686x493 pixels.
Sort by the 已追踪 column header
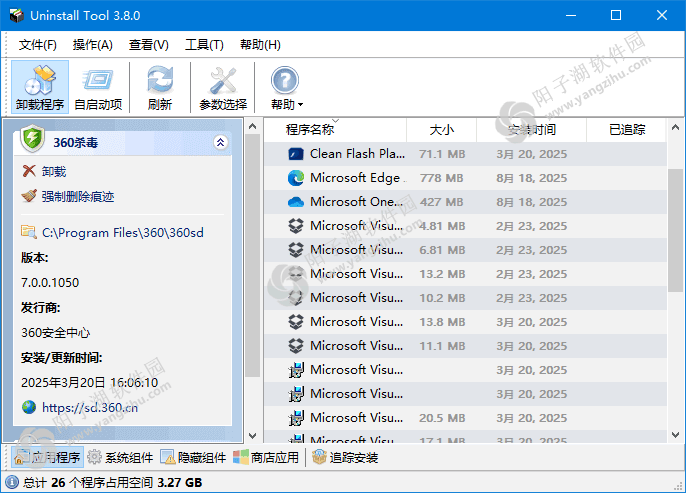[627, 129]
